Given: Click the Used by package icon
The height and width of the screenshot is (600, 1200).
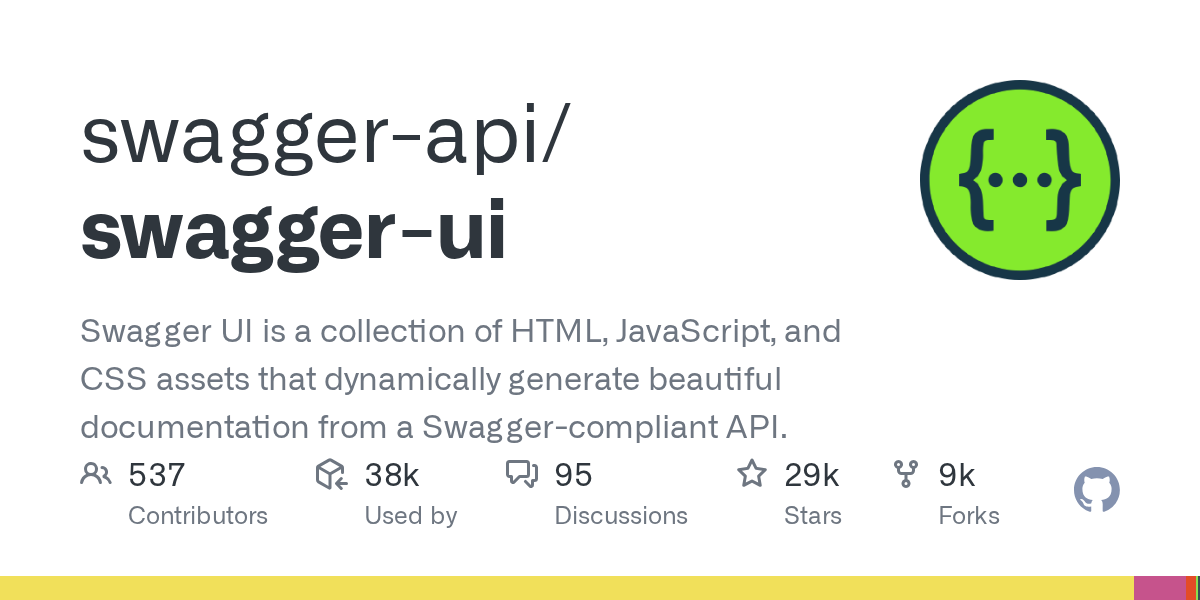Looking at the screenshot, I should tap(331, 474).
